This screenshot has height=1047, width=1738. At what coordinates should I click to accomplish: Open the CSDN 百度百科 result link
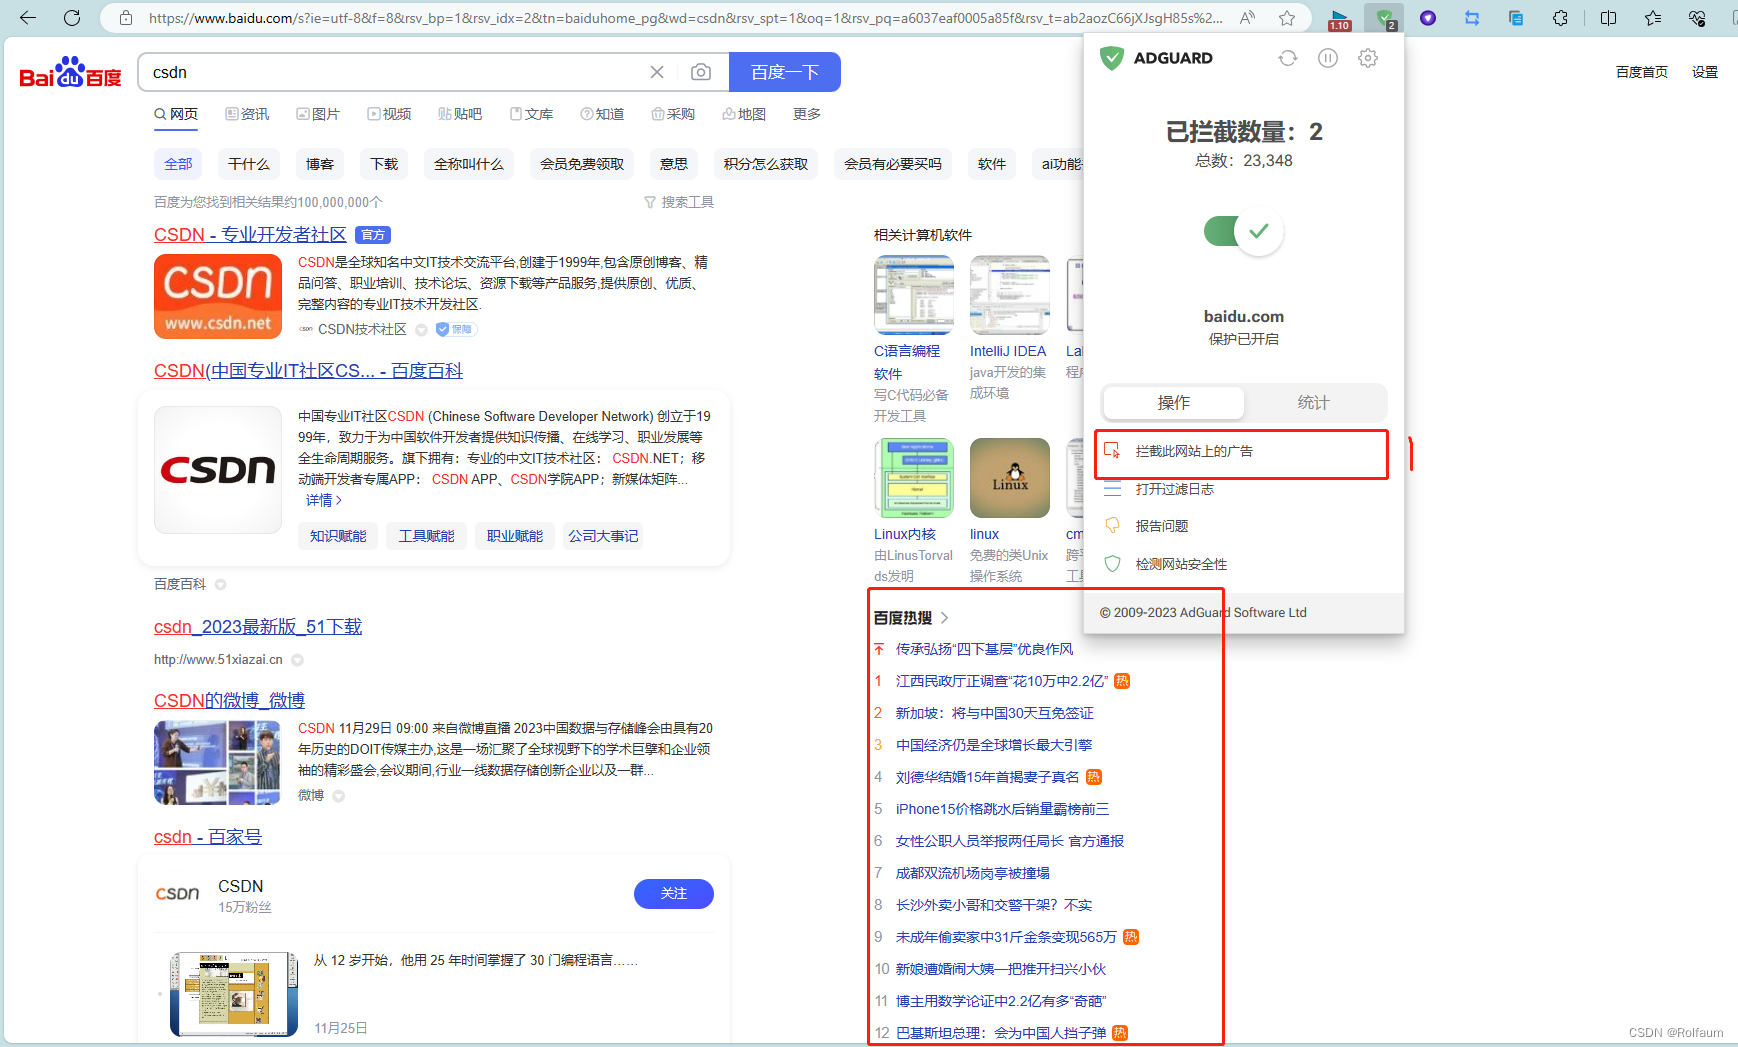tap(308, 370)
